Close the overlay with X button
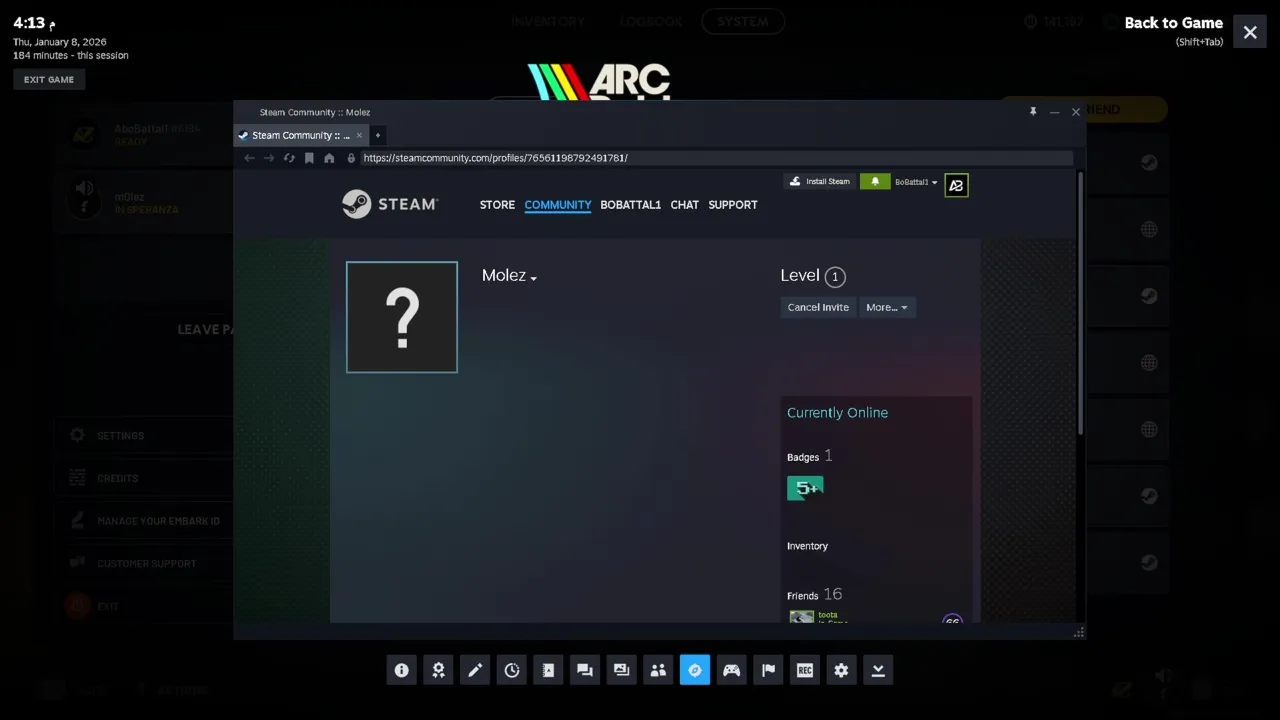 tap(1250, 32)
